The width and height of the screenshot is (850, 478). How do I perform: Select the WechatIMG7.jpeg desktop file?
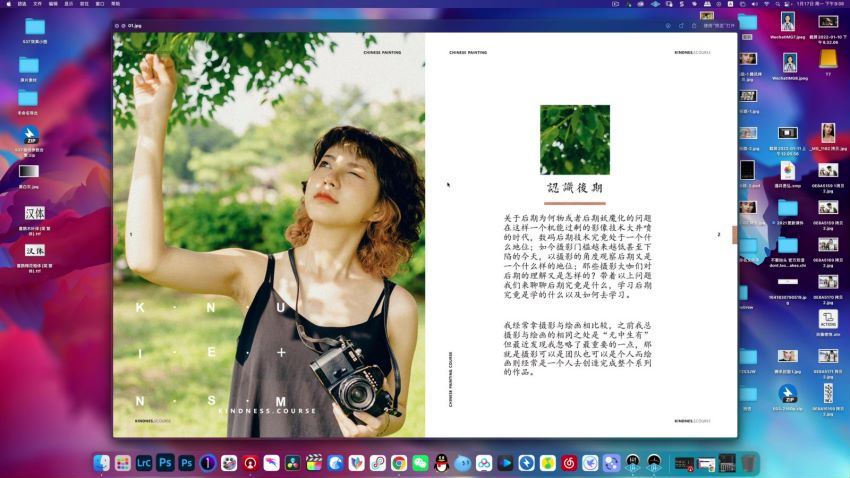tap(788, 22)
